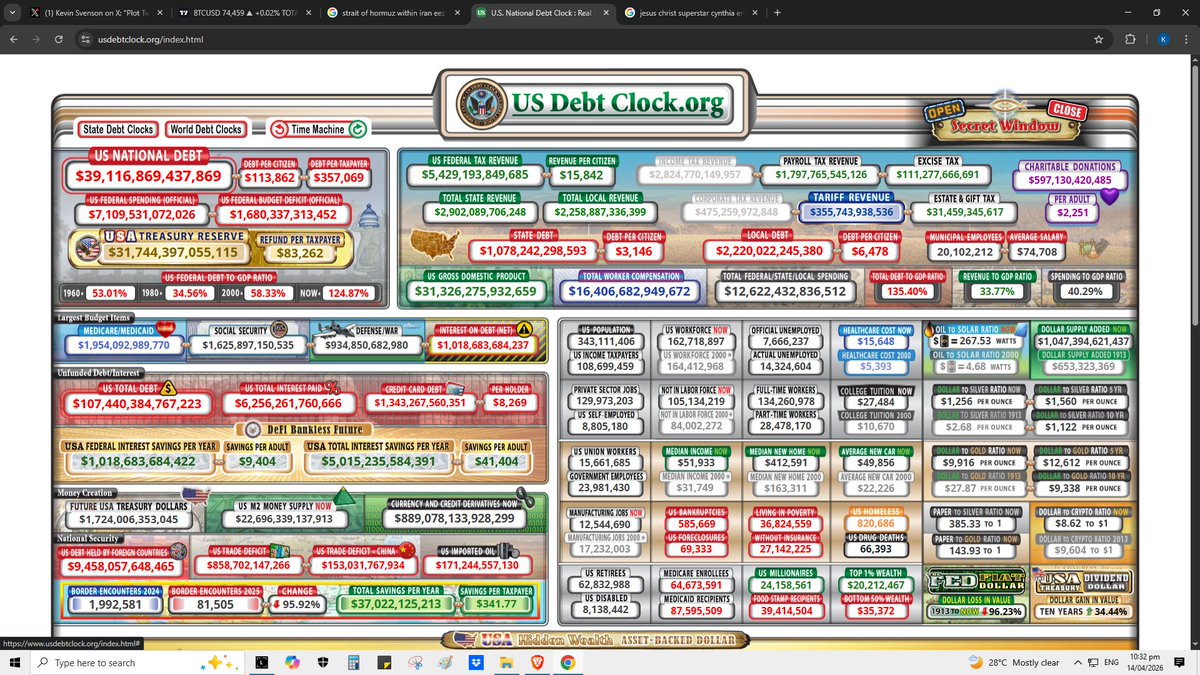
Task: Switch to the BTCUSD TradingView tab
Action: coord(246,12)
